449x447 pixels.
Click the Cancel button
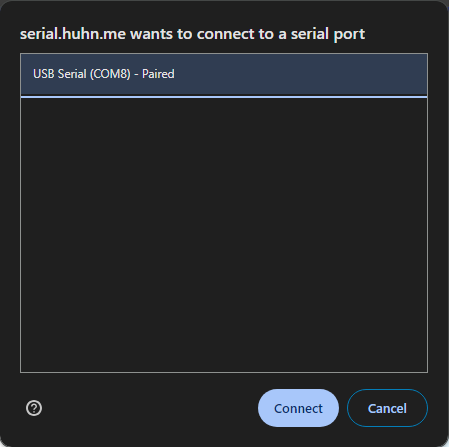(387, 408)
